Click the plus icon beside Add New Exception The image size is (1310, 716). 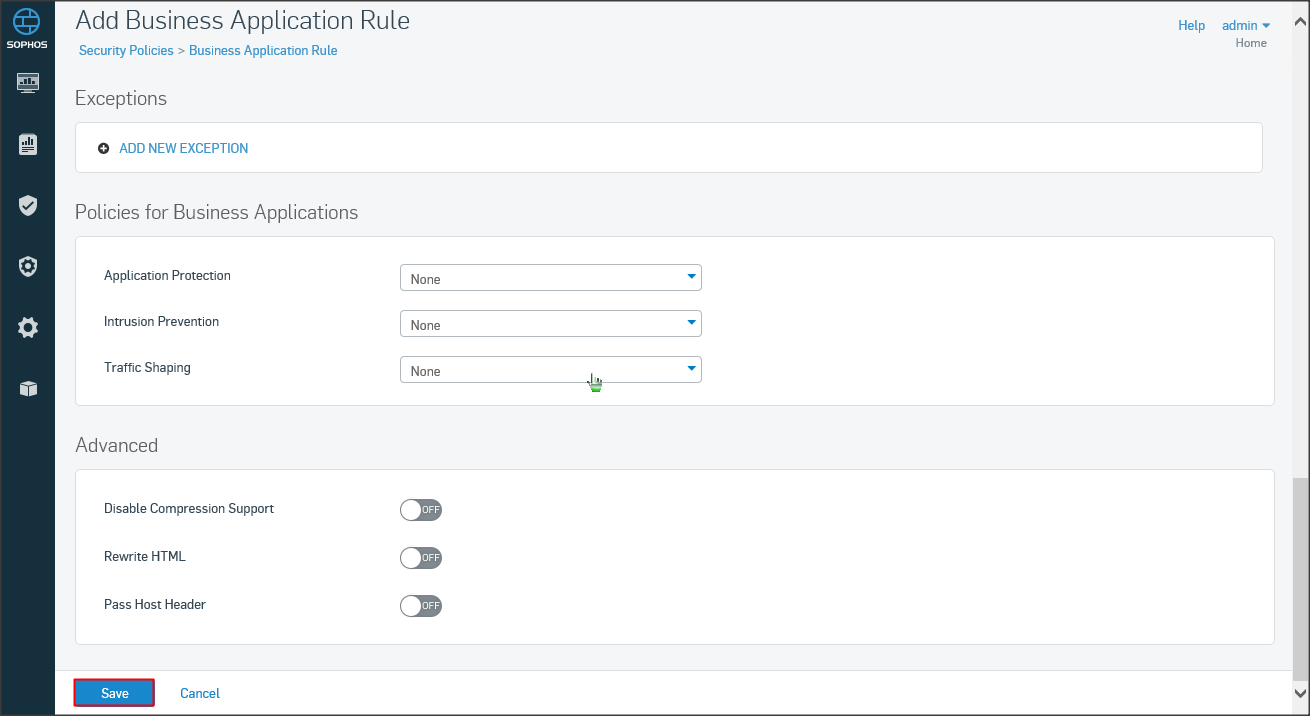pos(103,148)
